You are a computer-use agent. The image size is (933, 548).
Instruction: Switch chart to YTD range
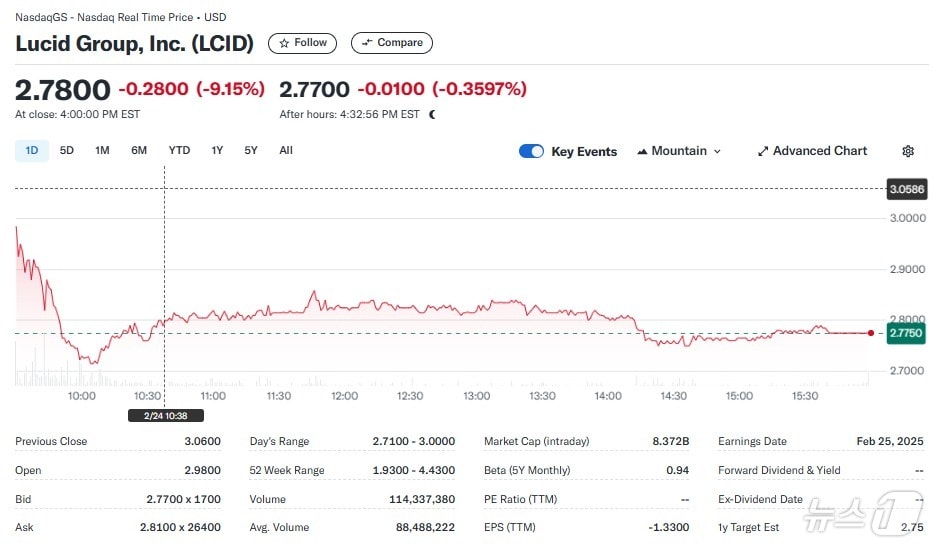click(179, 150)
